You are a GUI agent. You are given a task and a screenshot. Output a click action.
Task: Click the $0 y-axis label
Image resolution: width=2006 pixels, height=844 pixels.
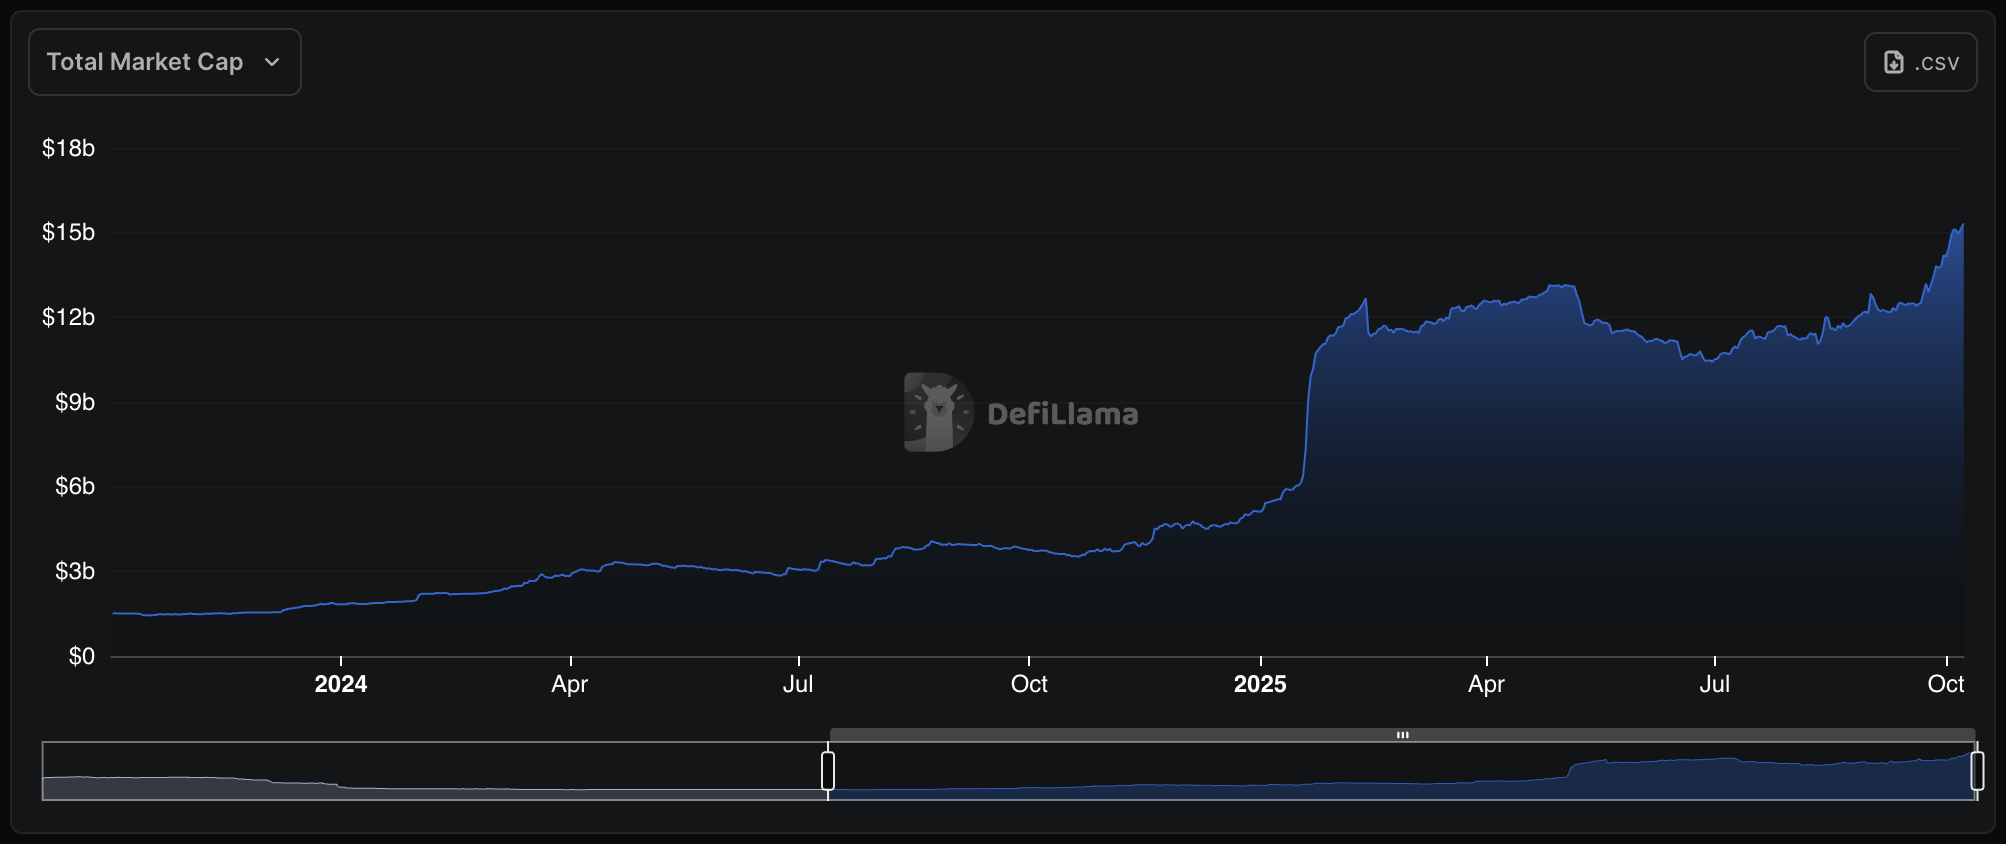click(81, 656)
